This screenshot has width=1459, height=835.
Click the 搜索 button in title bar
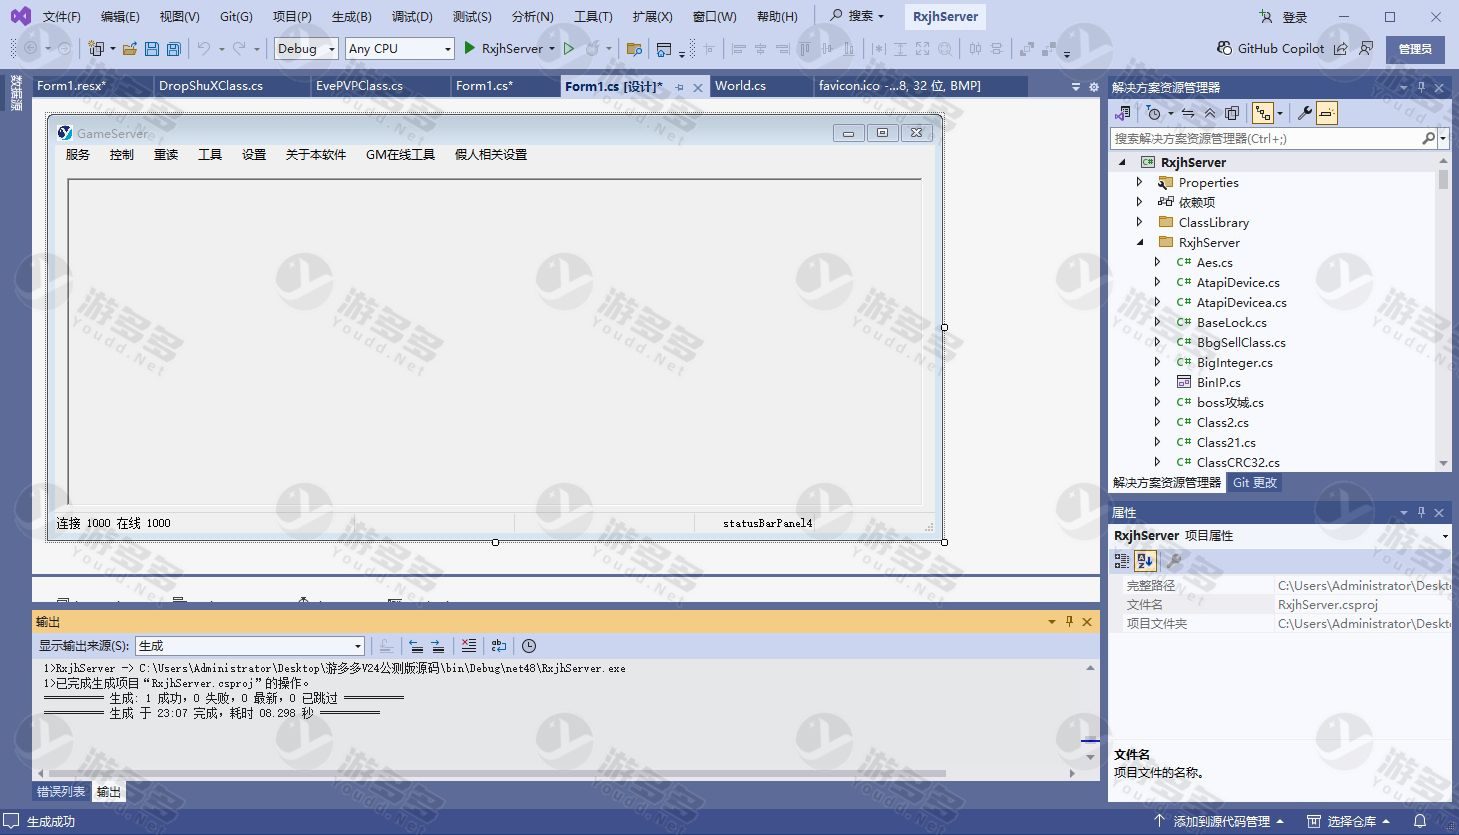(858, 16)
